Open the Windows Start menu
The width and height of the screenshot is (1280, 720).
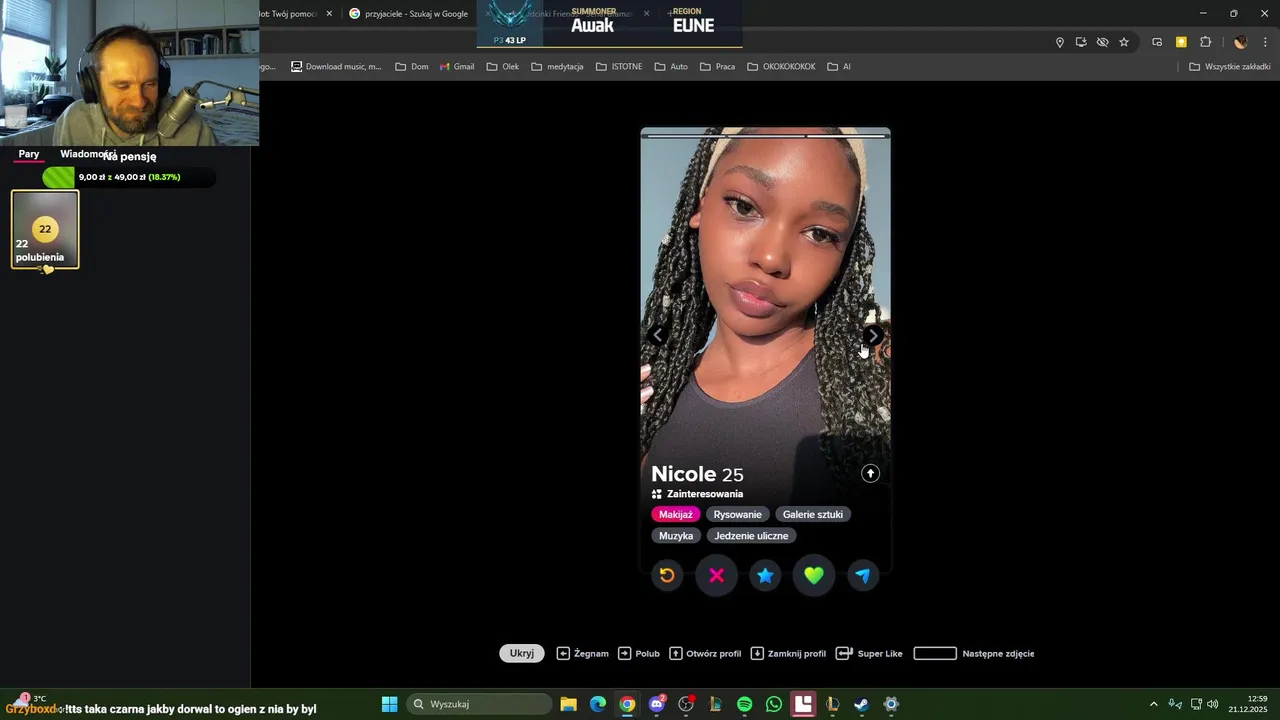pos(389,704)
